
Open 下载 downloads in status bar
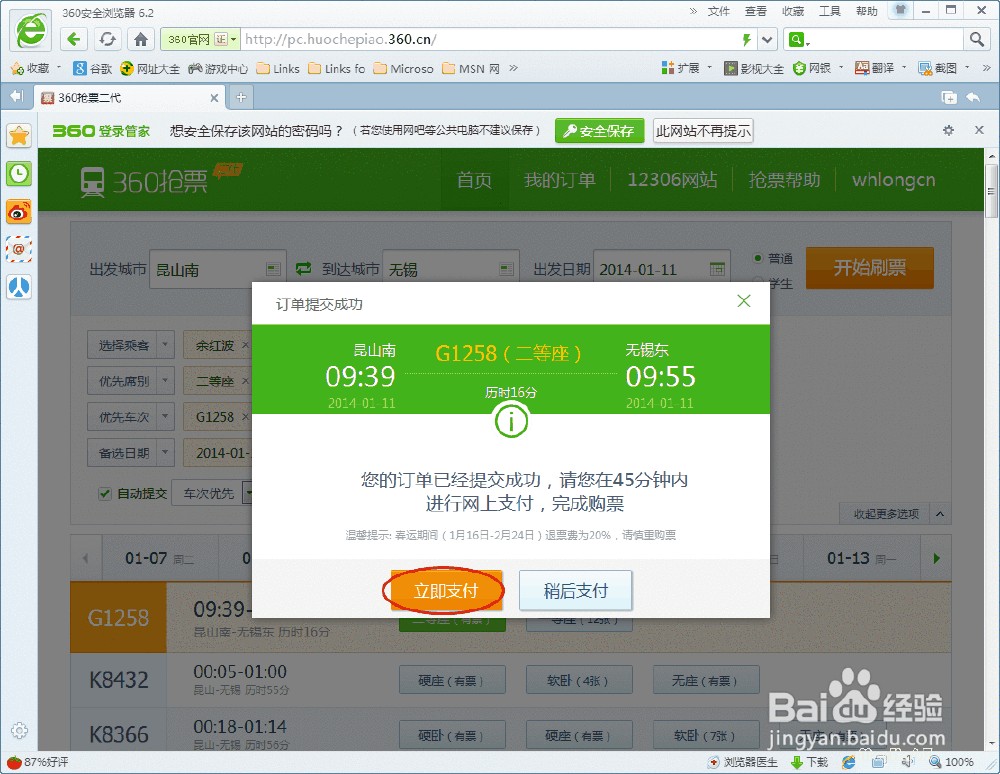pos(809,762)
